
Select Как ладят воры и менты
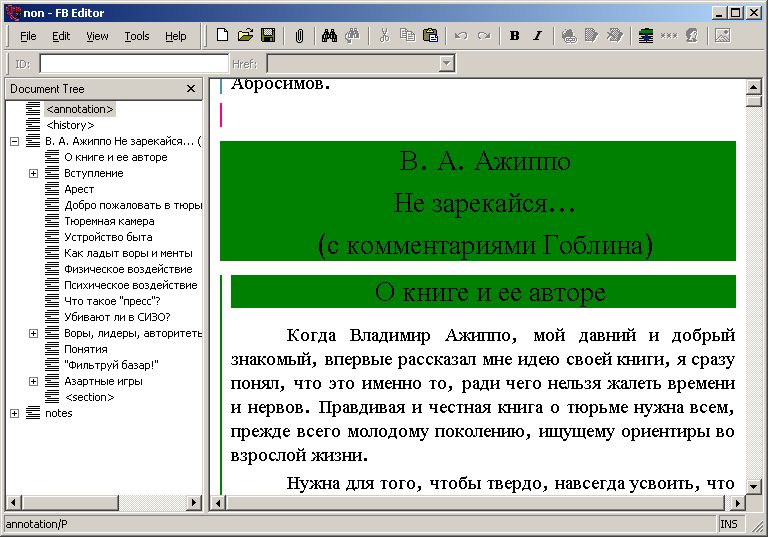tap(128, 253)
